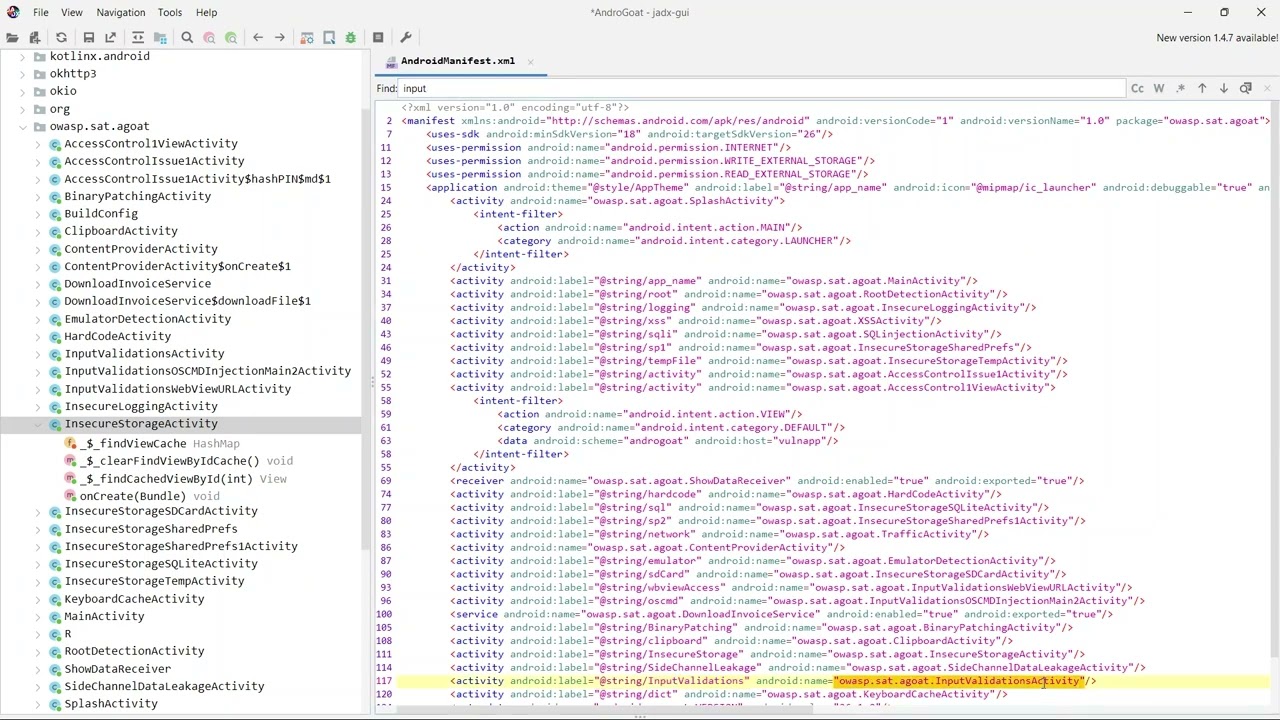The height and width of the screenshot is (720, 1280).
Task: Open the File menu
Action: coord(41,12)
